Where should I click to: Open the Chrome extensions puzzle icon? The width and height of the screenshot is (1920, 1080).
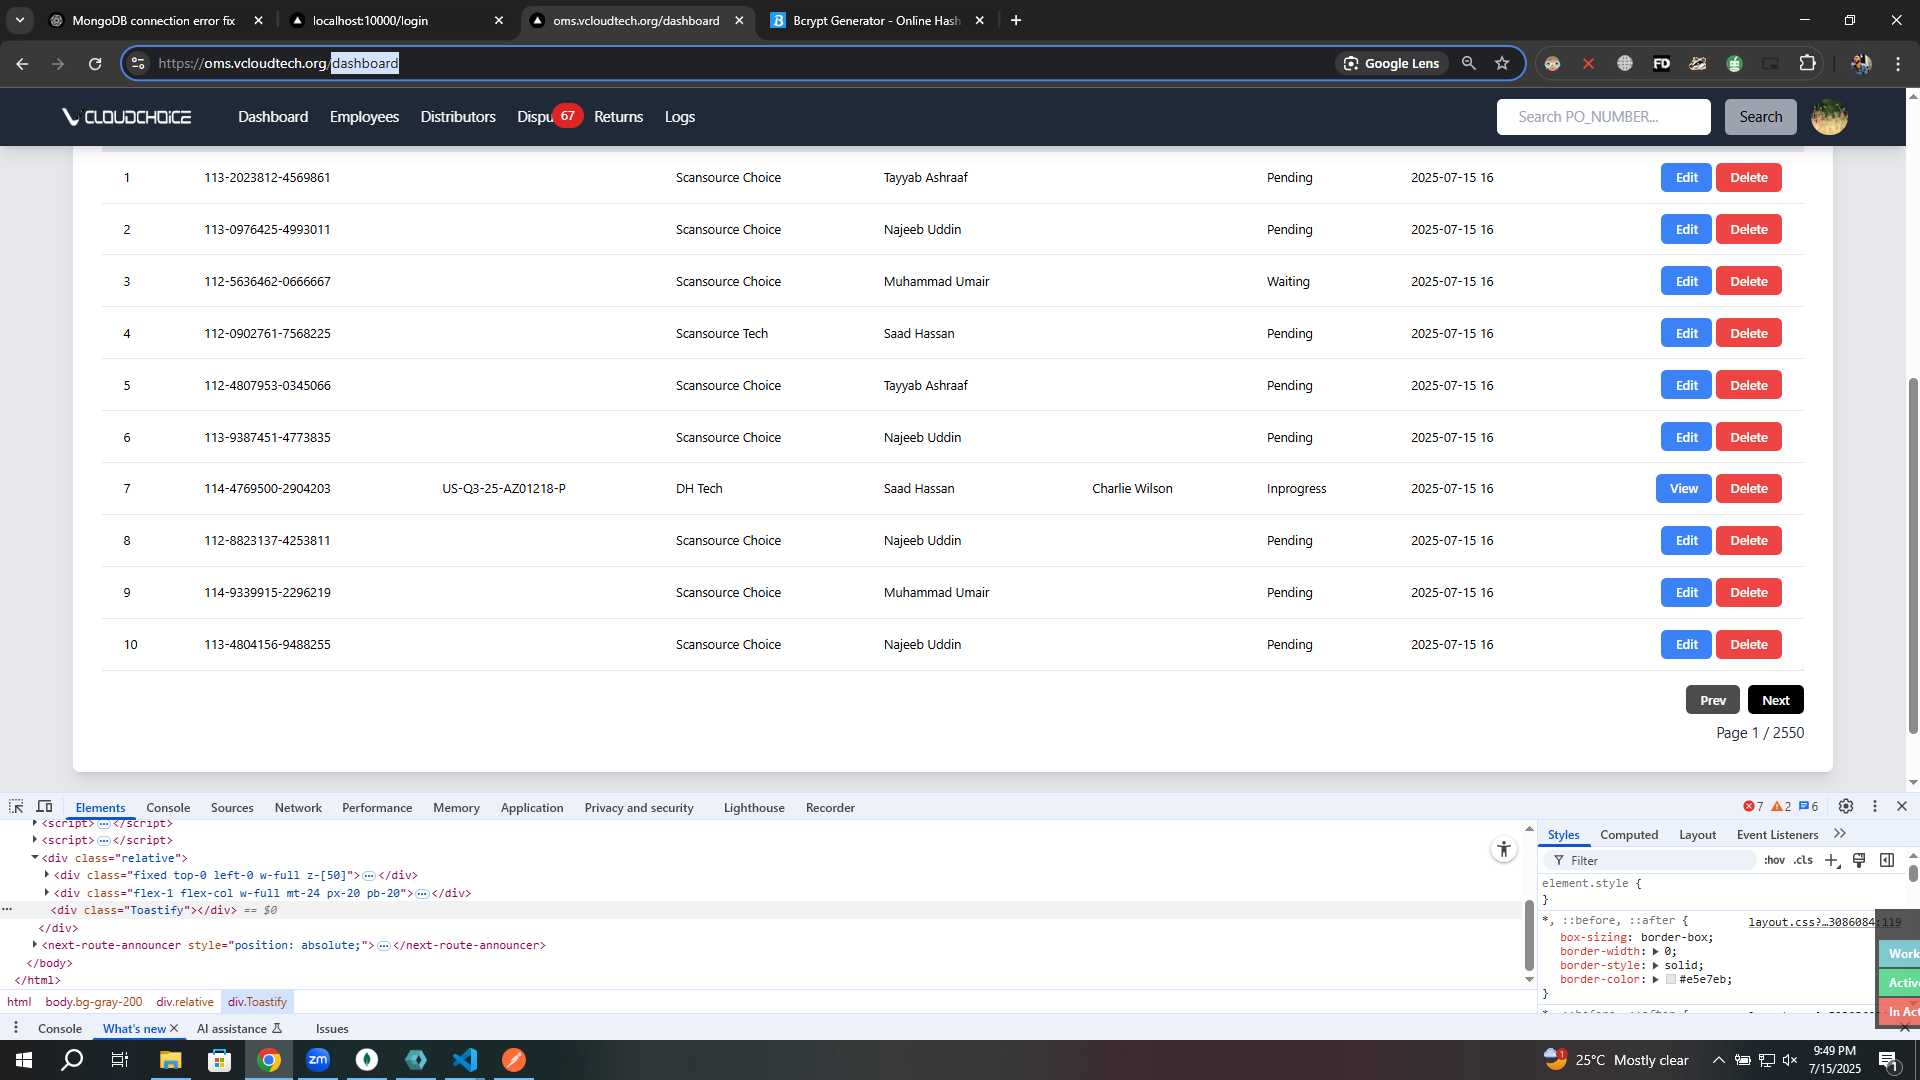click(x=1807, y=63)
